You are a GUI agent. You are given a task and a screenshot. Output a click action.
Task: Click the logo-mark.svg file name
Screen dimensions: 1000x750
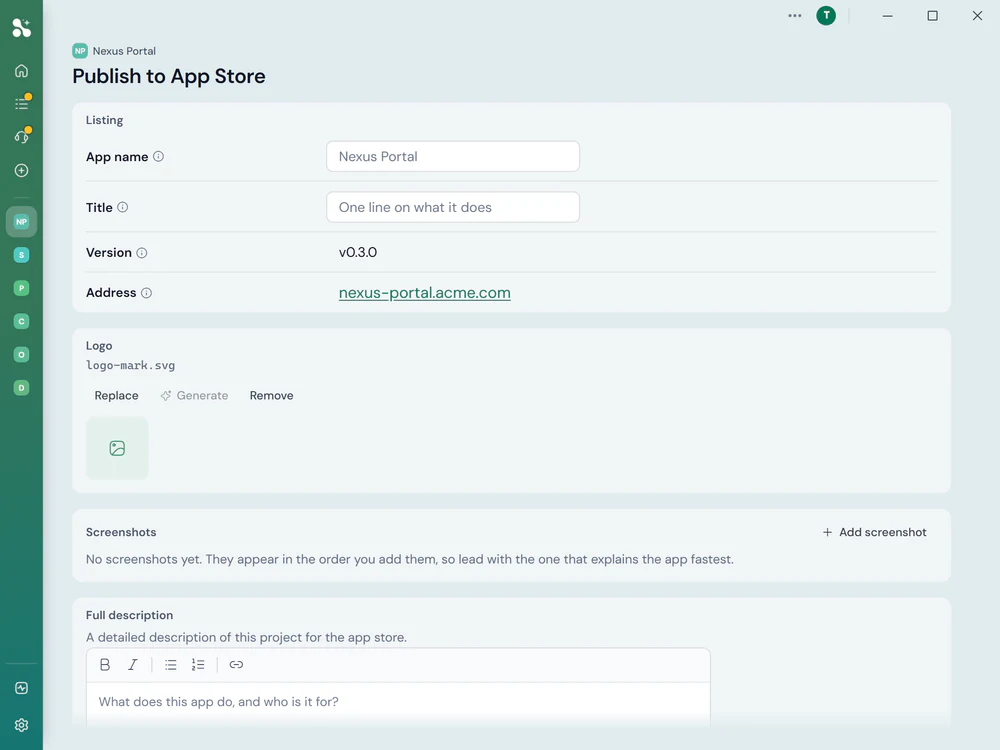(x=131, y=365)
